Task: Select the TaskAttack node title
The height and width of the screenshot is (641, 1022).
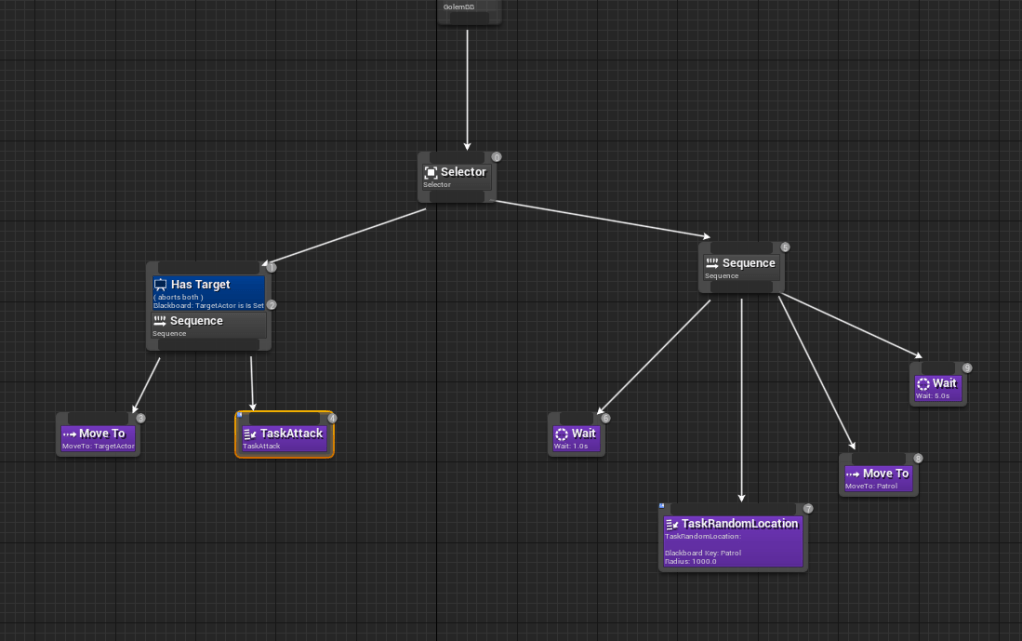Action: coord(291,433)
